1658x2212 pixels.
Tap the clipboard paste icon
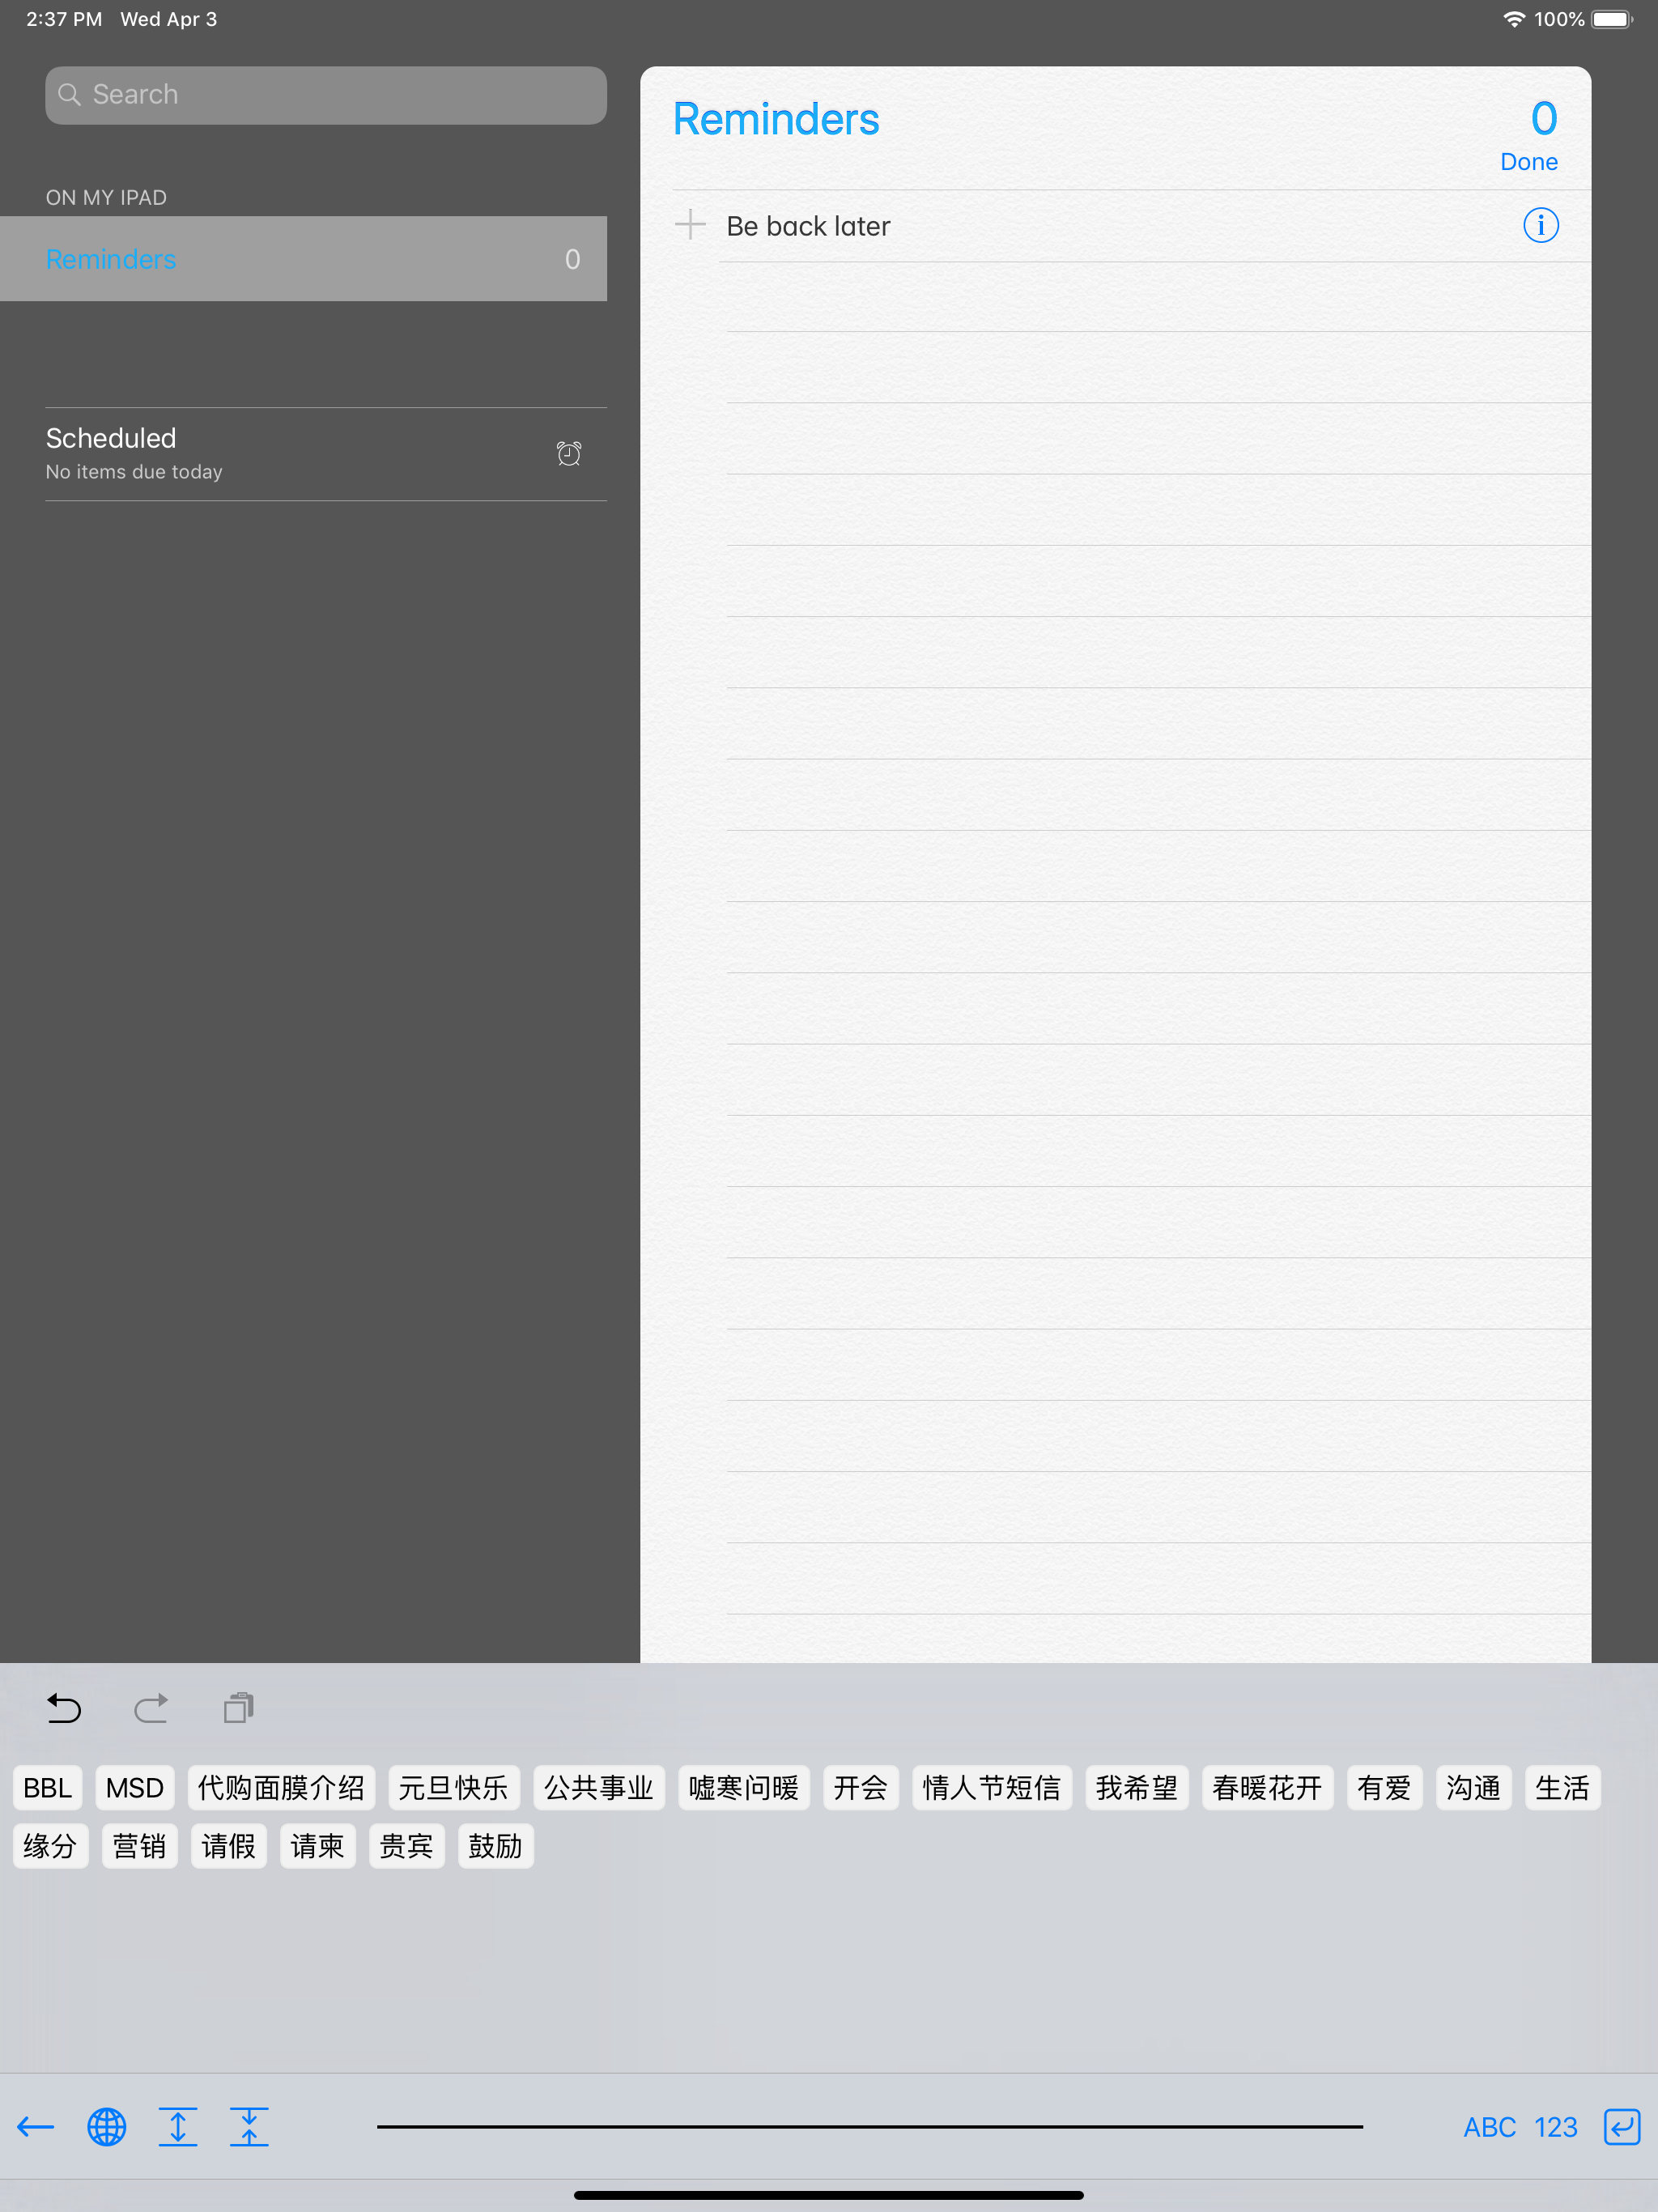[x=239, y=1708]
